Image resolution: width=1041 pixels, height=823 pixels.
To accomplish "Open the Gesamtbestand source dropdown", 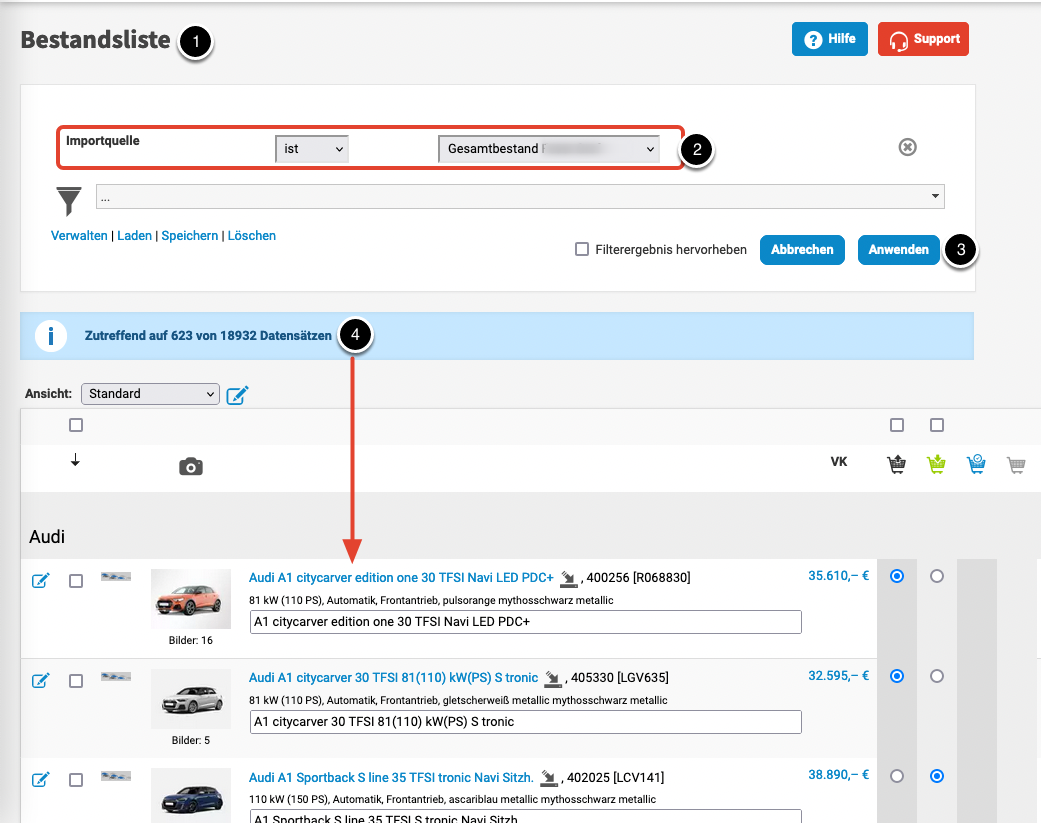I will [549, 149].
